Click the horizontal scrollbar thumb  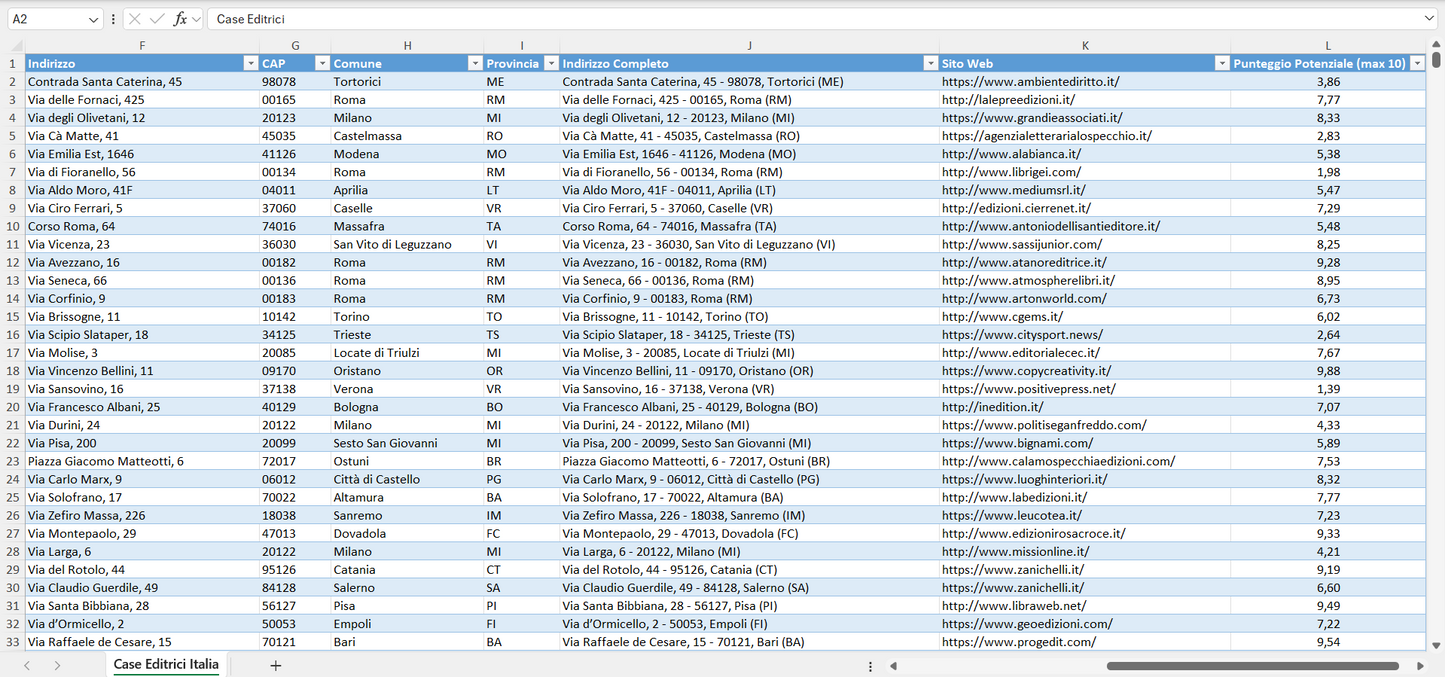tap(1255, 664)
